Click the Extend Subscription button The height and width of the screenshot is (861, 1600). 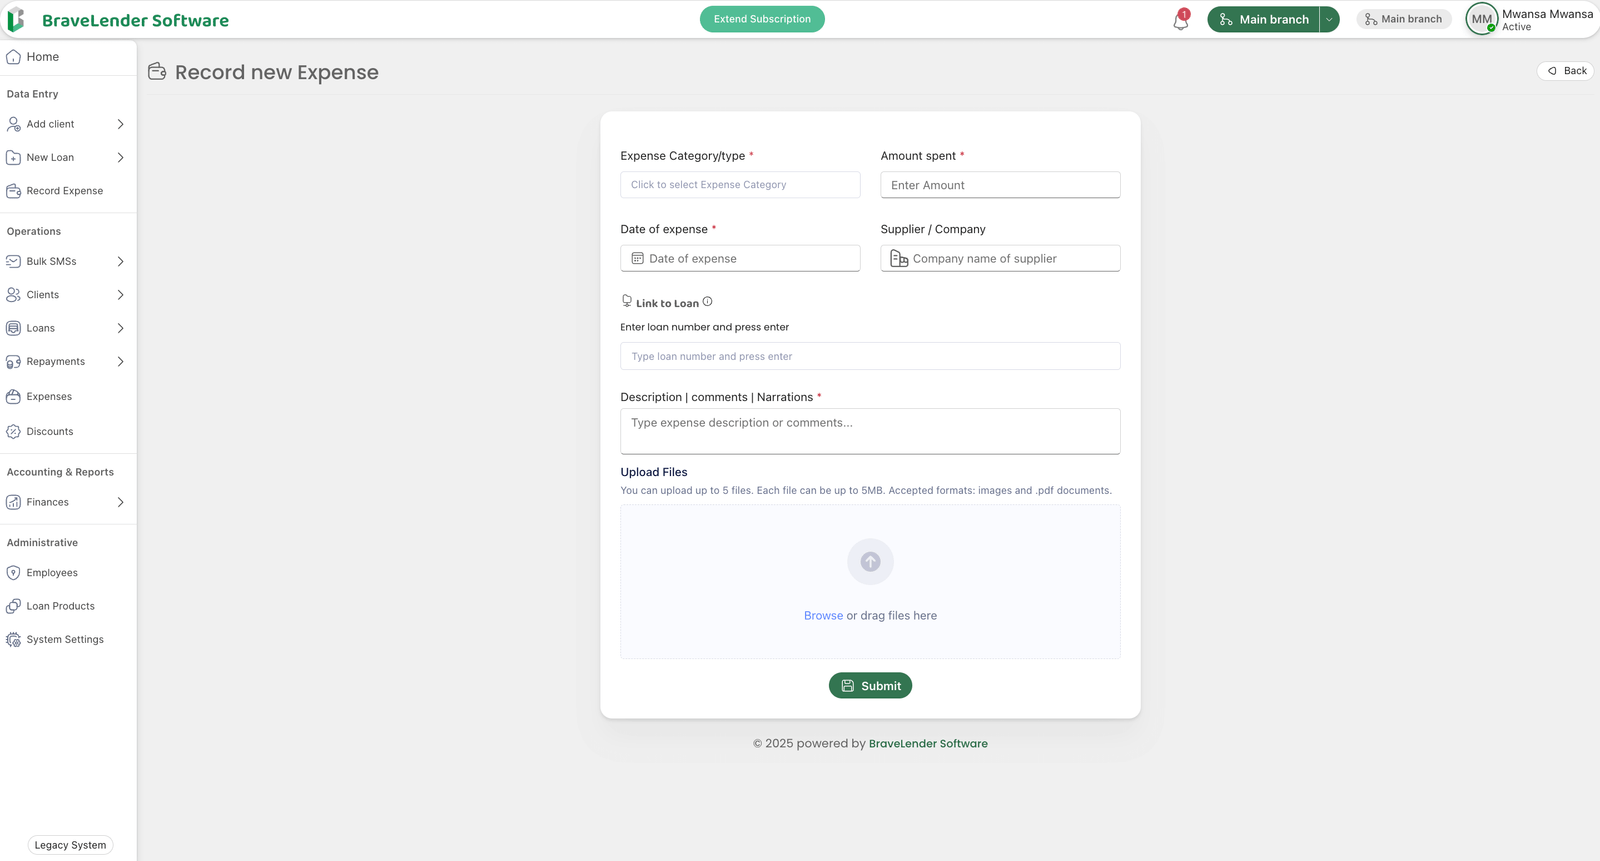[762, 19]
